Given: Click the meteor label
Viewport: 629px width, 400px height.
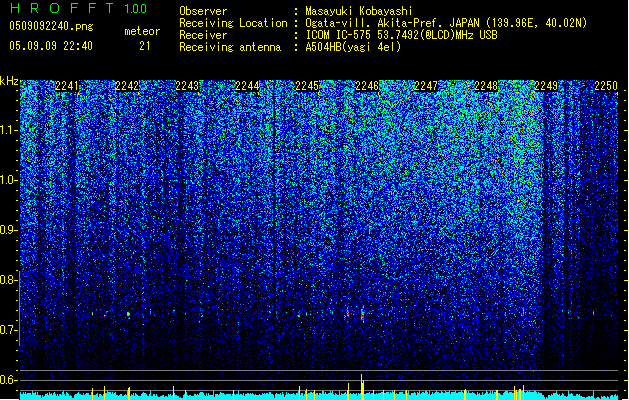Looking at the screenshot, I should (x=142, y=31).
